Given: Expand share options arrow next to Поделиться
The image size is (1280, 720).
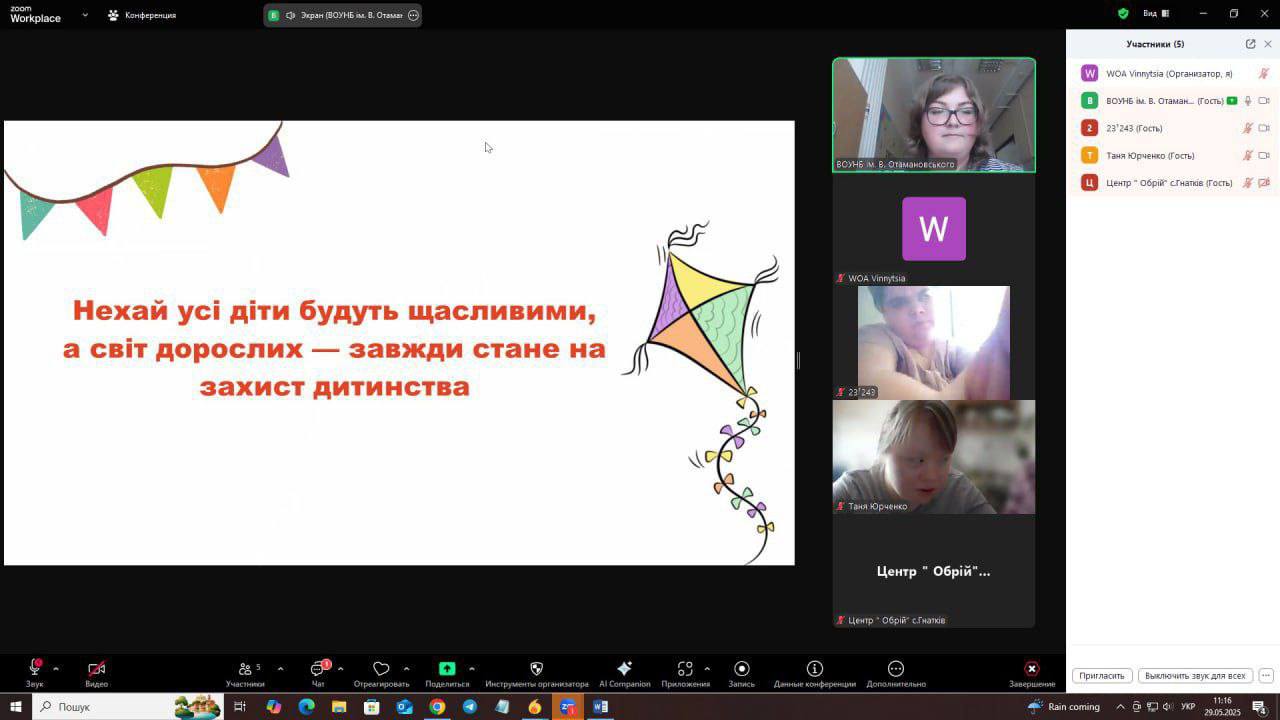Looking at the screenshot, I should point(471,668).
